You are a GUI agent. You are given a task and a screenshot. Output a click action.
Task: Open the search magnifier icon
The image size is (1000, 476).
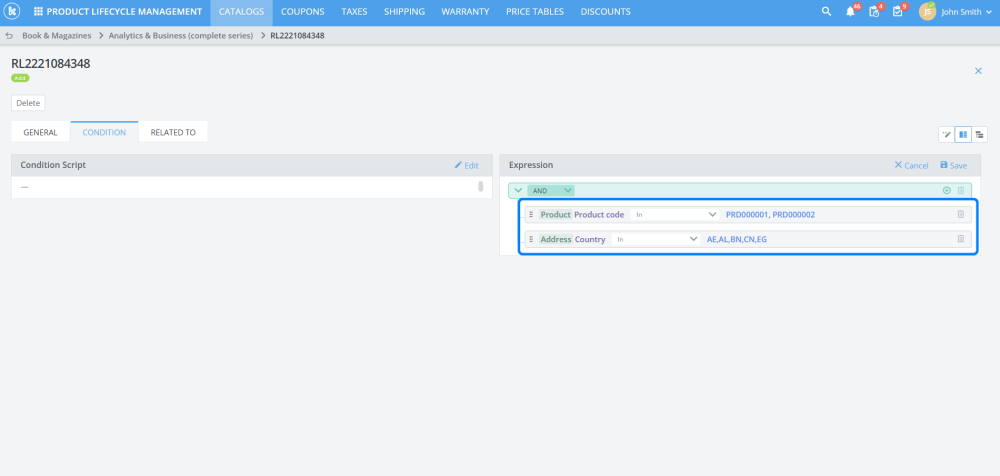pyautogui.click(x=827, y=11)
